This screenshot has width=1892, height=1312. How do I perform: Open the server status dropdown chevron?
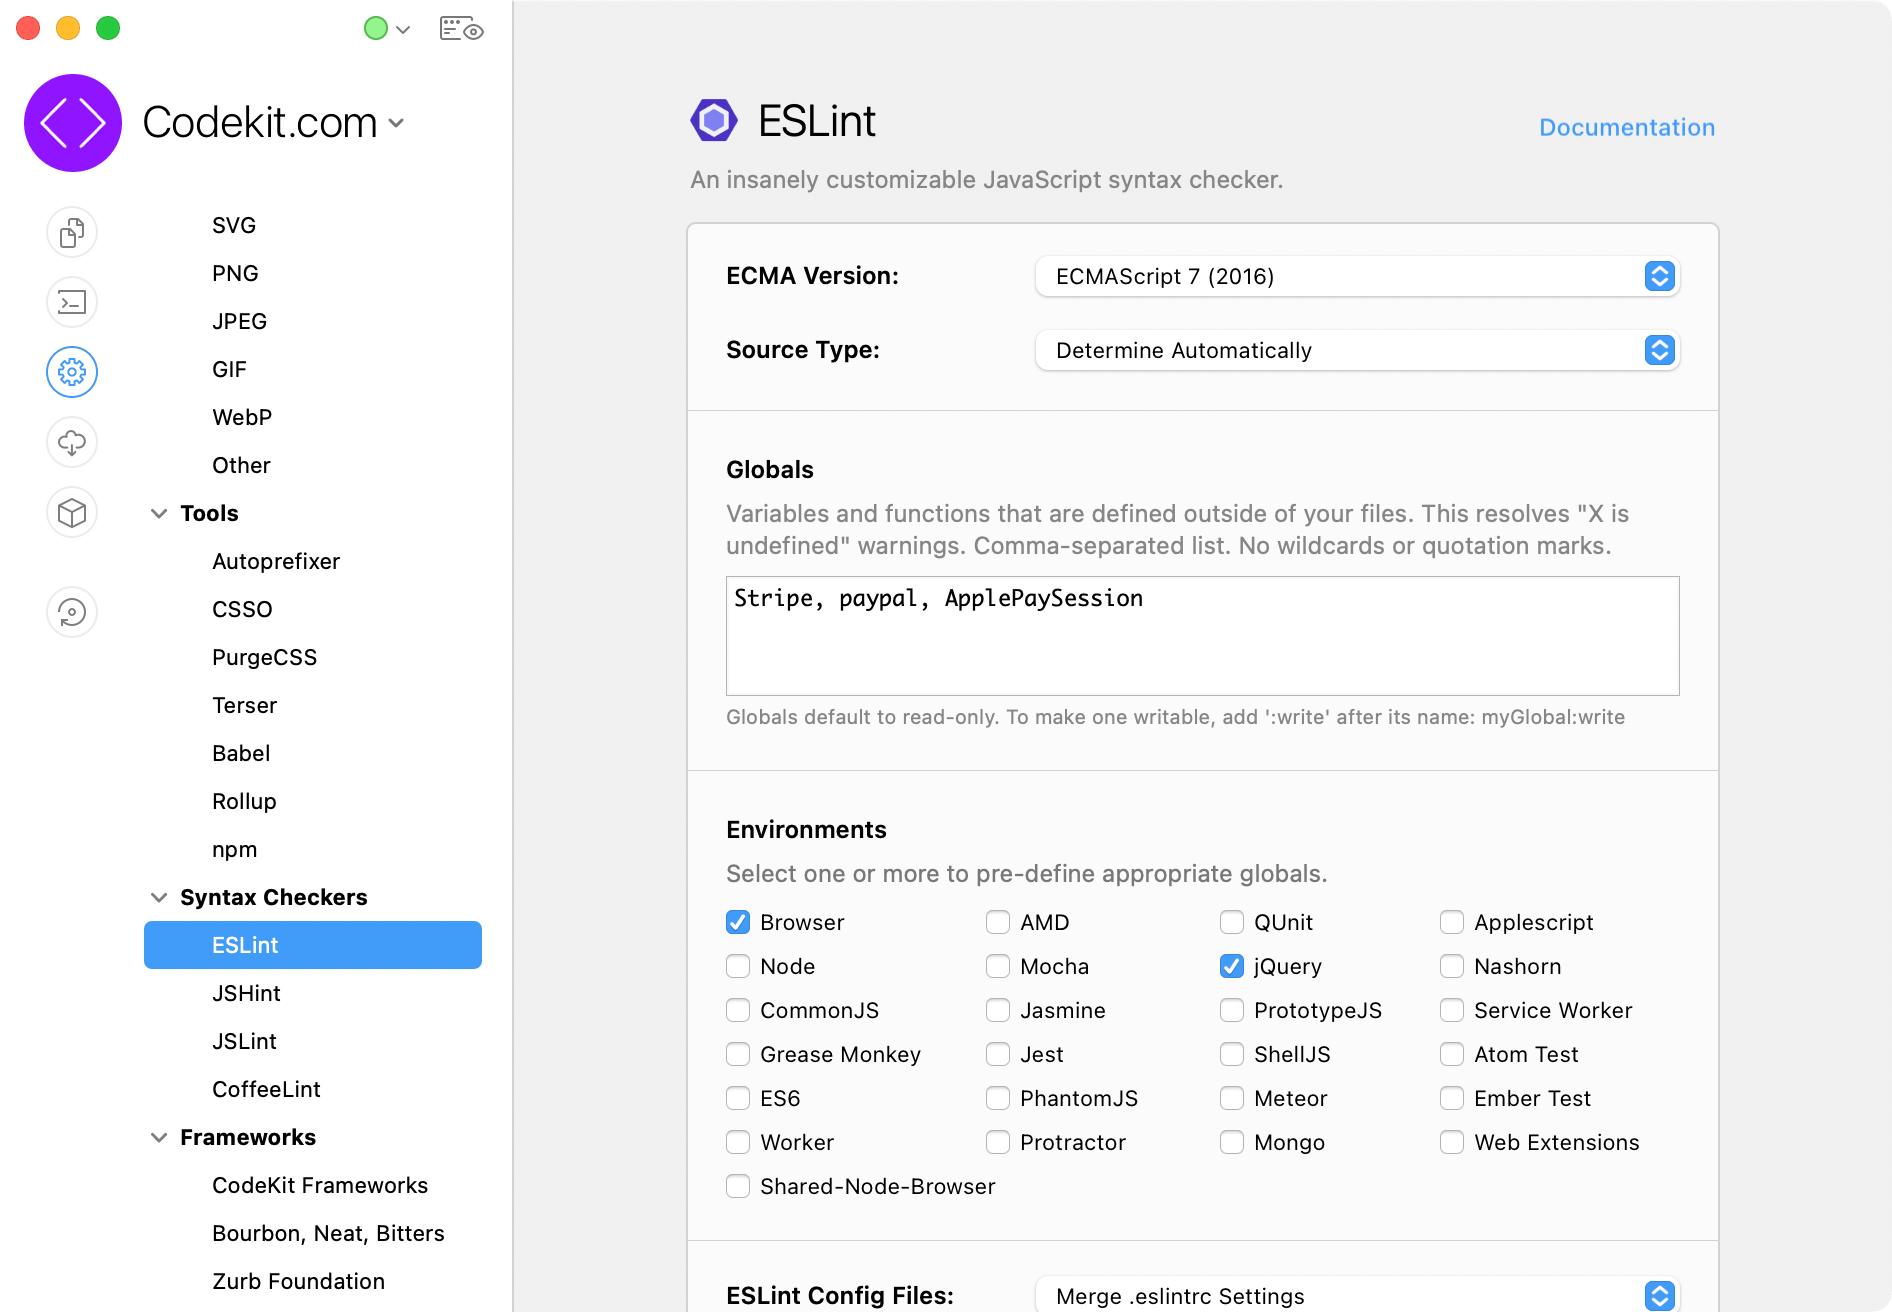[403, 30]
